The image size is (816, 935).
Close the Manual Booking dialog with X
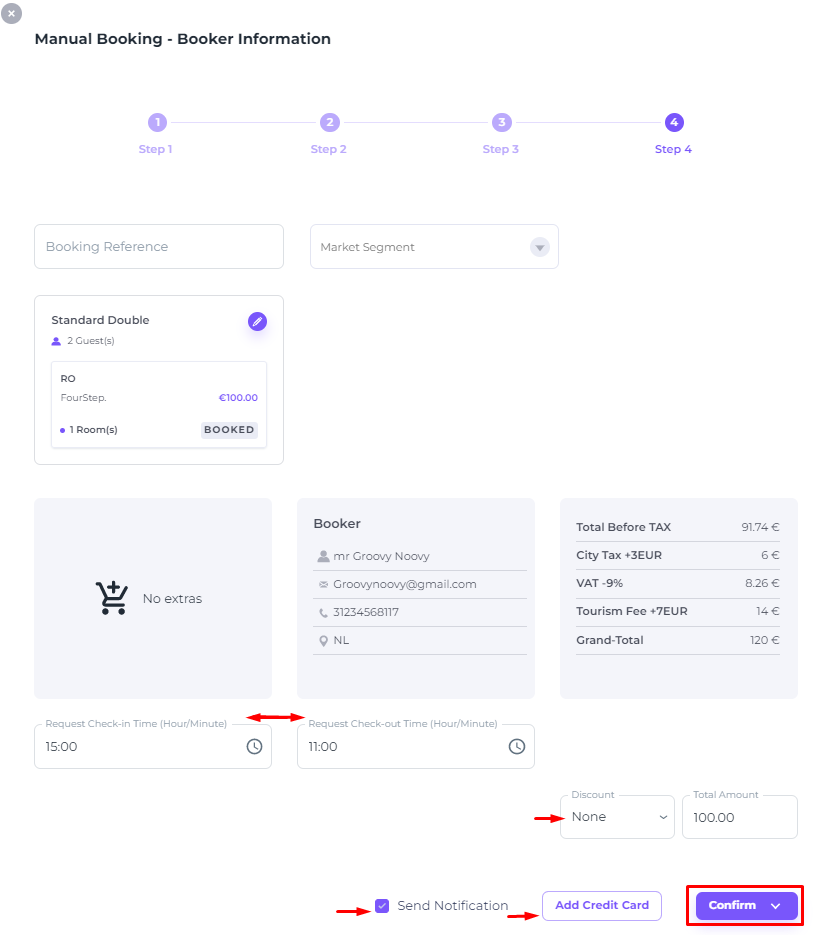pos(11,13)
